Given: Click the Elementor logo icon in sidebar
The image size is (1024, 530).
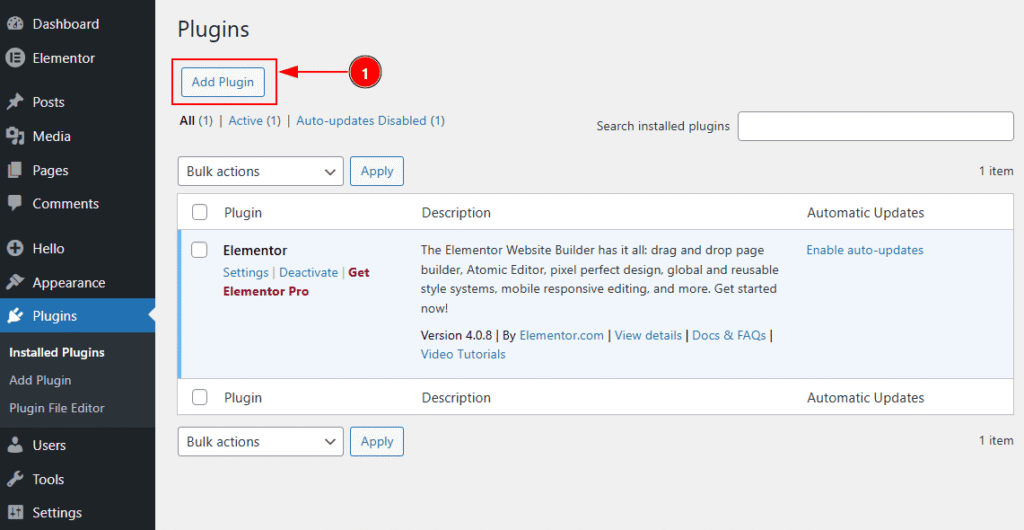Looking at the screenshot, I should (x=14, y=57).
